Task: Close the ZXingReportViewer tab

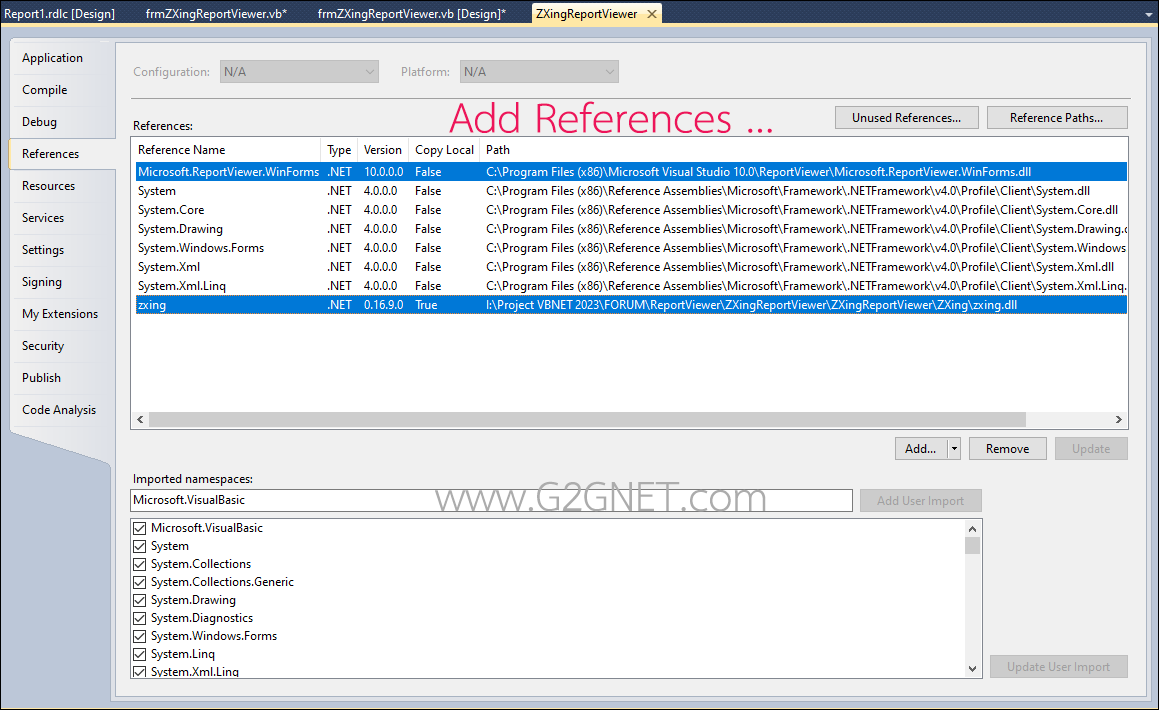Action: 651,14
